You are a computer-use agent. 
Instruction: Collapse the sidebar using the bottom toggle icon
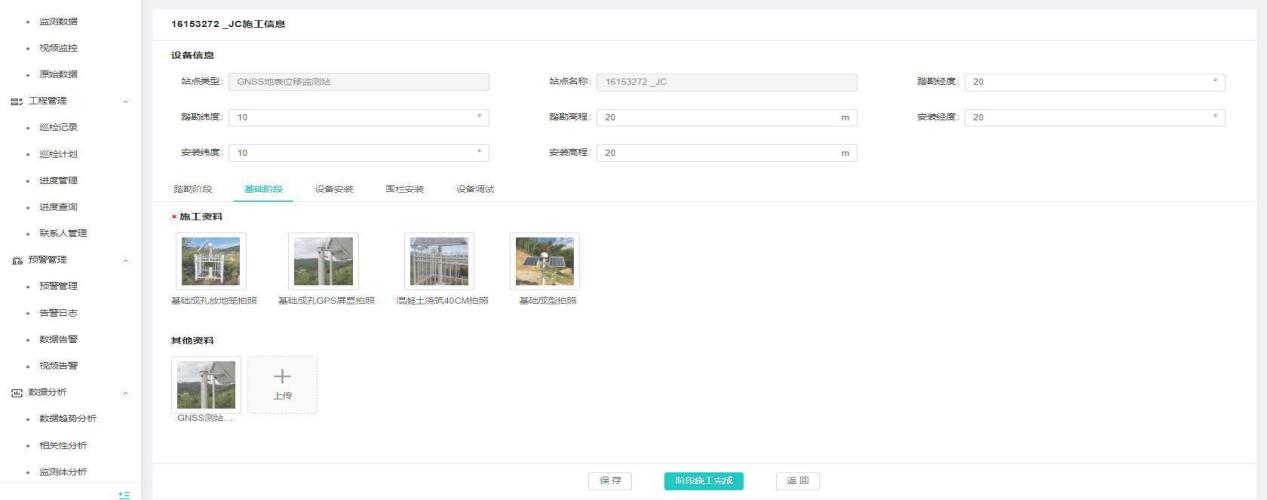(x=124, y=493)
